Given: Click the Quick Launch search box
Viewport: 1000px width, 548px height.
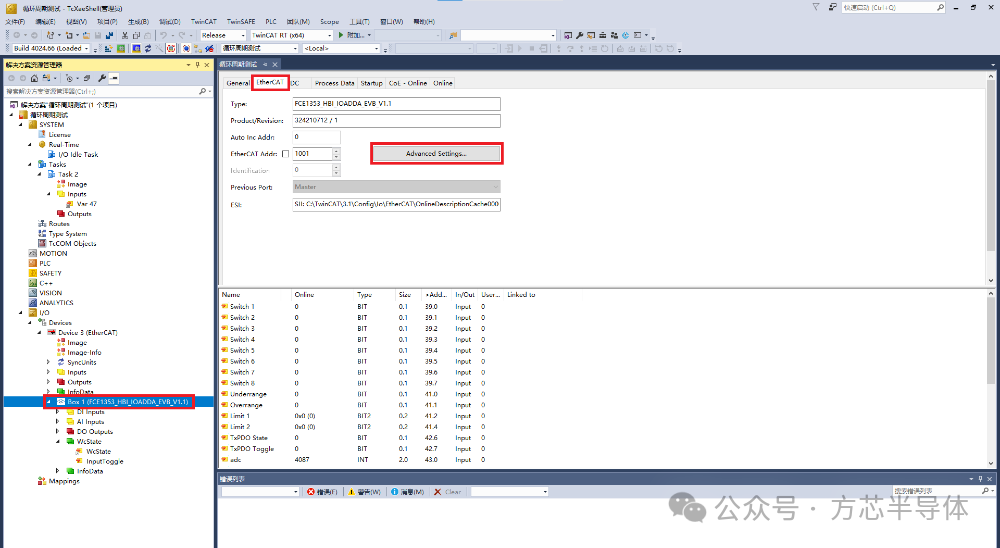Looking at the screenshot, I should [x=893, y=8].
